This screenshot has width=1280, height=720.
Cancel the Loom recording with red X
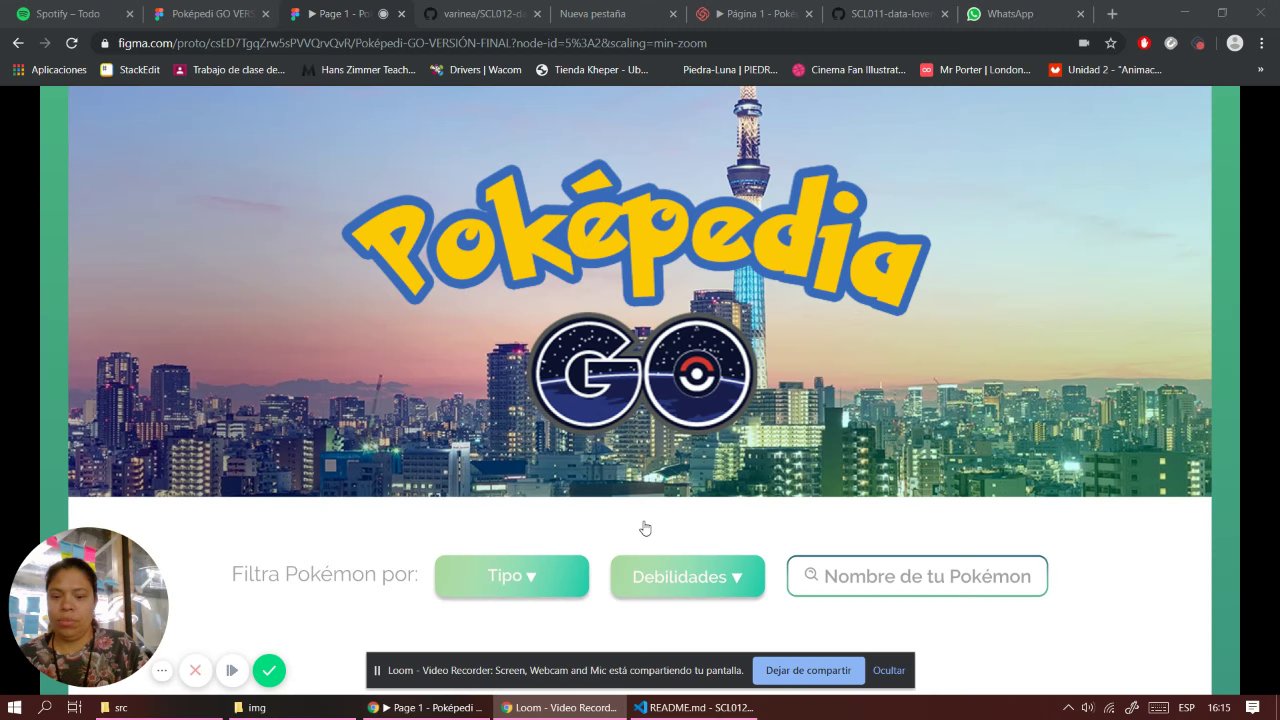tap(196, 670)
